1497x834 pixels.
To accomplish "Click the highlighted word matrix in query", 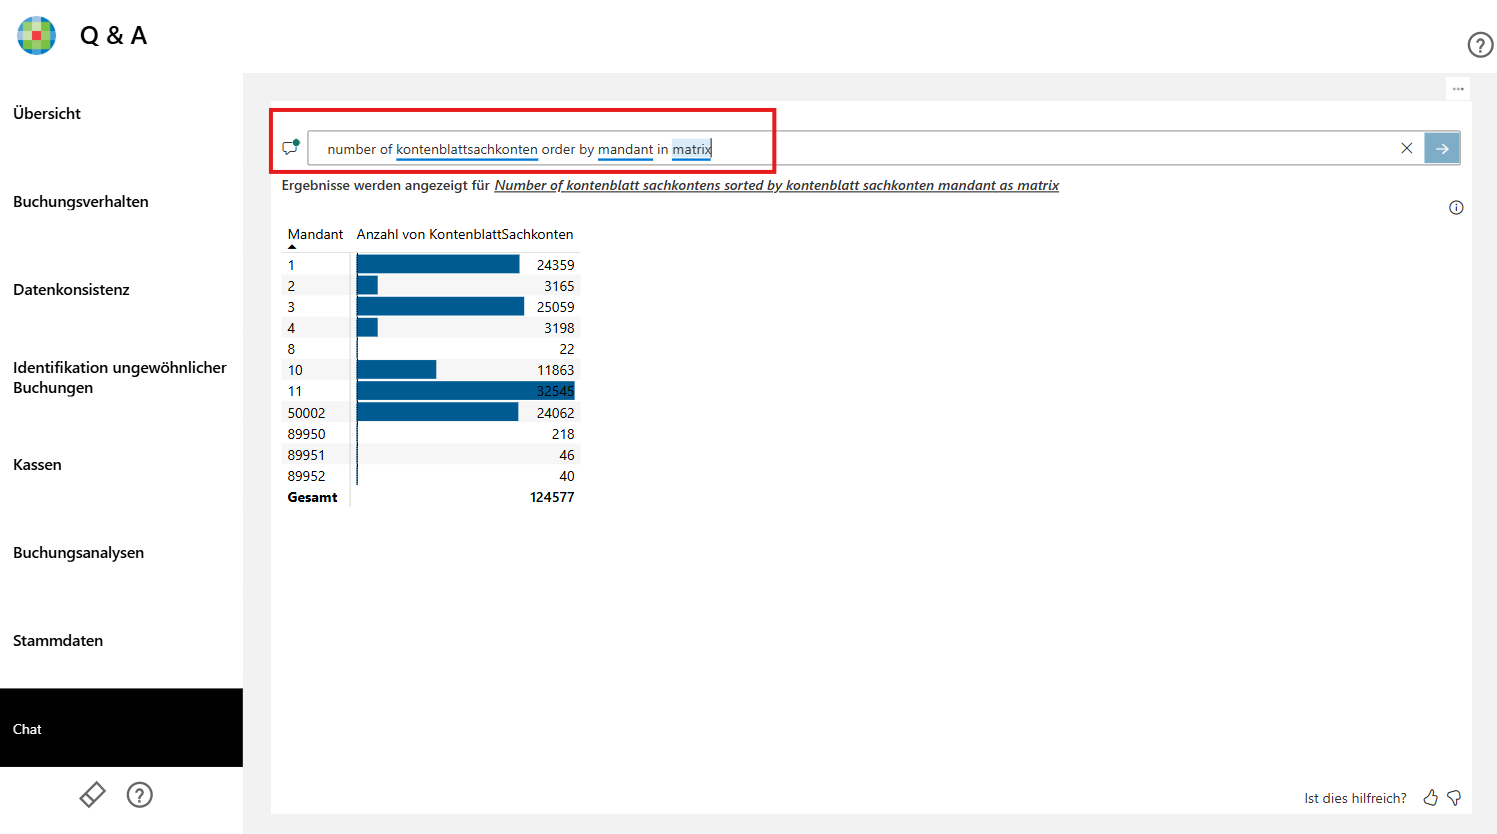I will click(x=691, y=149).
